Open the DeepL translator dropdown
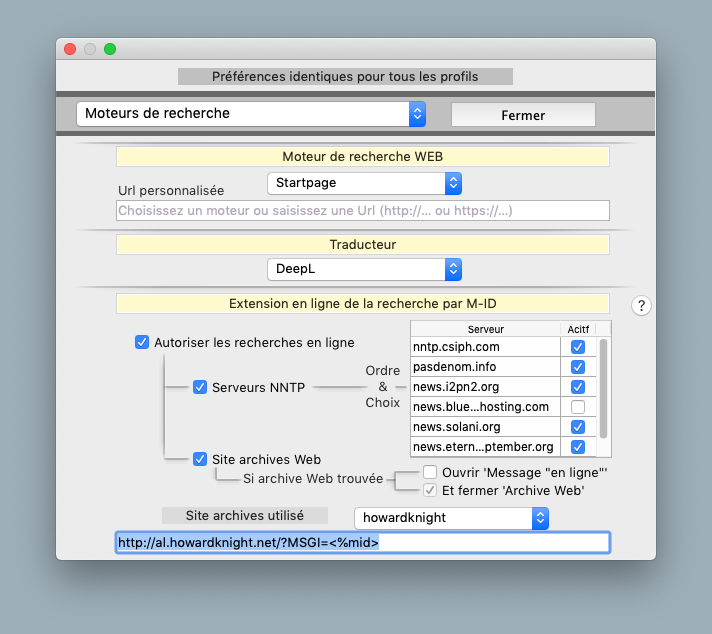The height and width of the screenshot is (634, 712). (x=364, y=269)
